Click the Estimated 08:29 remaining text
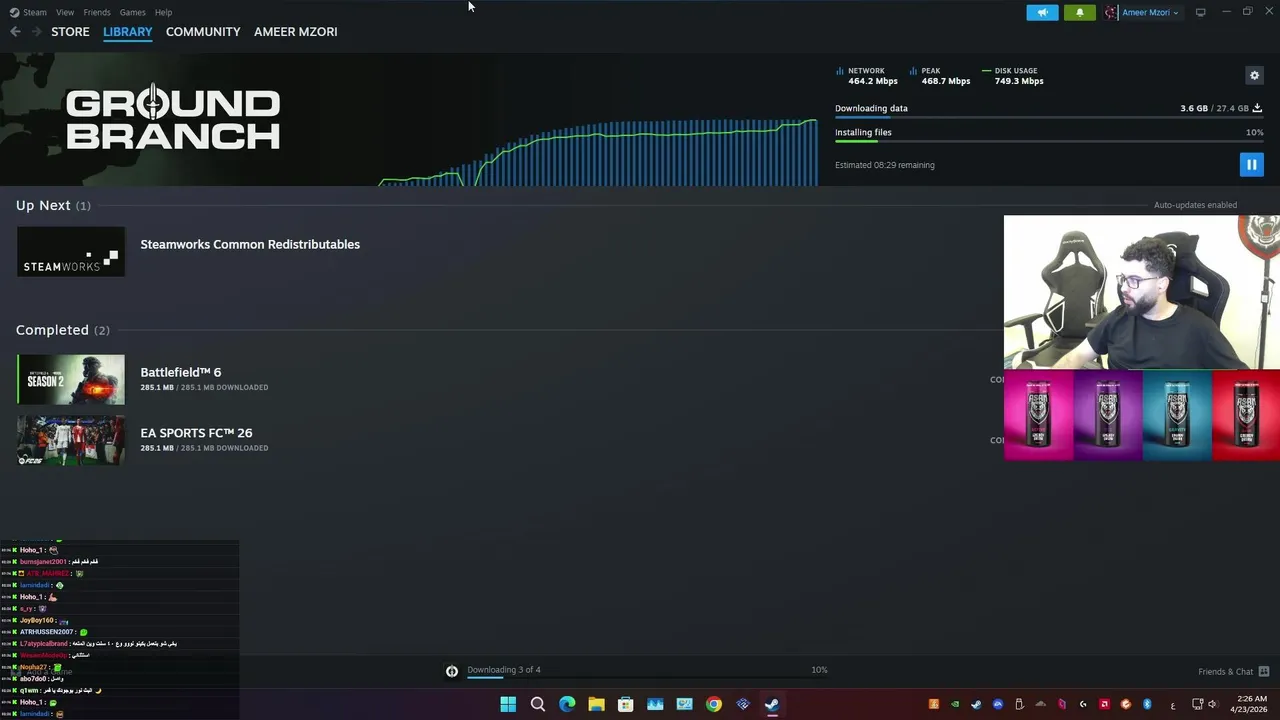The image size is (1280, 720). pyautogui.click(x=885, y=165)
